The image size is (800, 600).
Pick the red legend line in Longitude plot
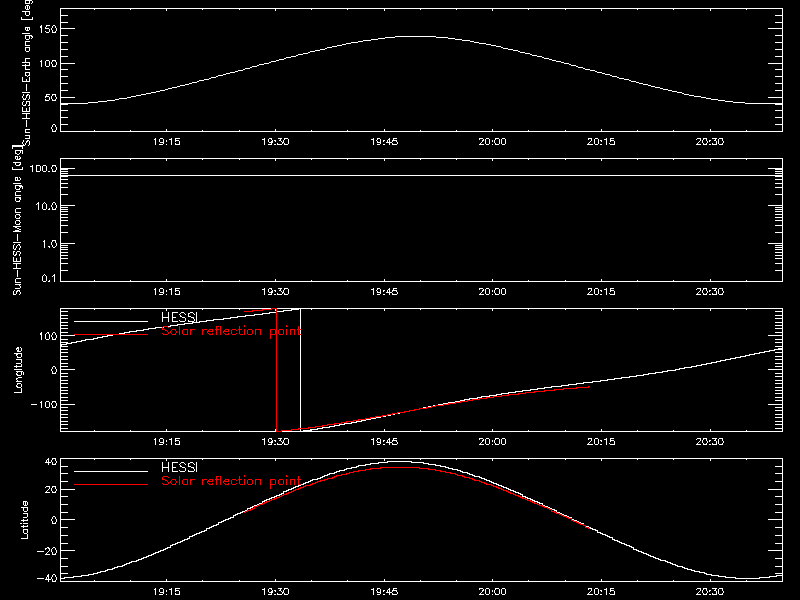[x=111, y=335]
